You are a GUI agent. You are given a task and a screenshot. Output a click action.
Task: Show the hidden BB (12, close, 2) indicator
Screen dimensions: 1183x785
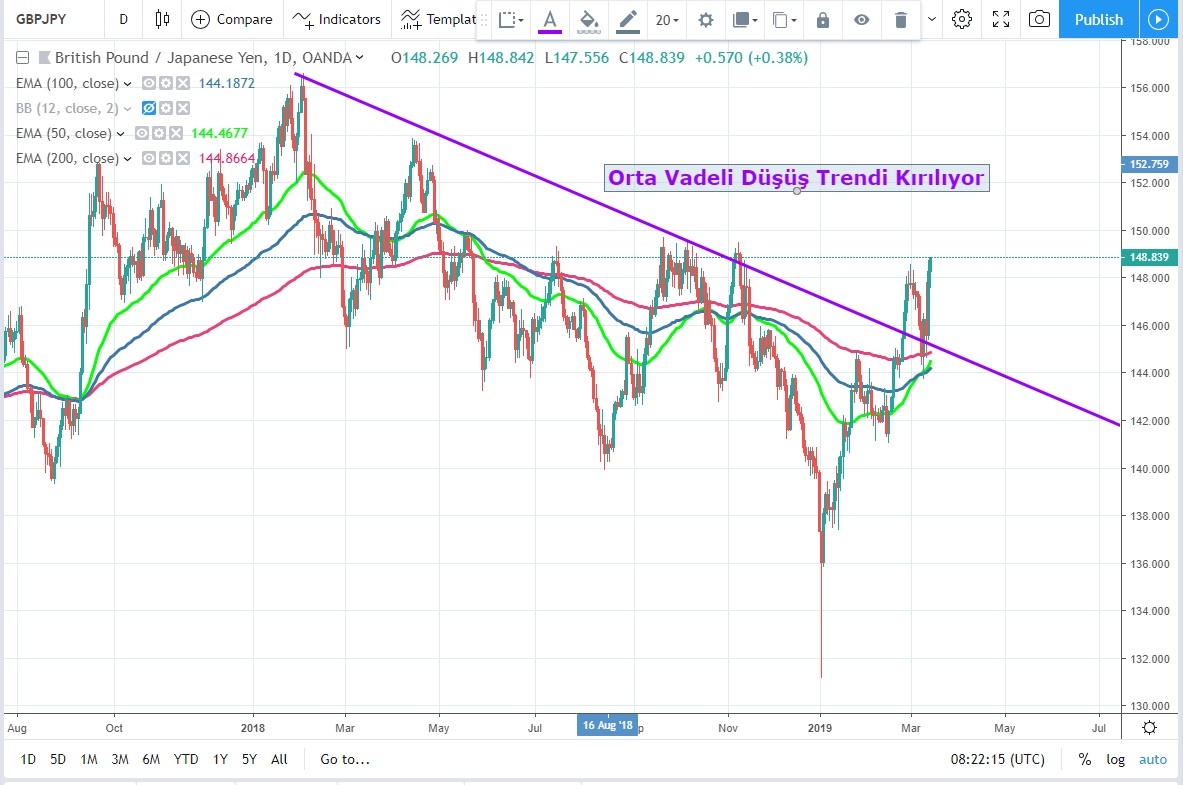point(149,108)
